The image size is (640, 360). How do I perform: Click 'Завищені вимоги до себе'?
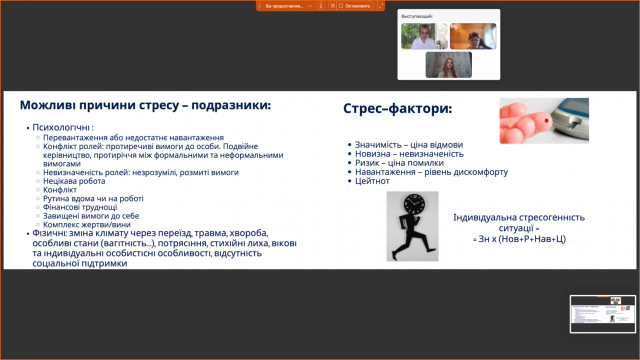[x=91, y=216]
